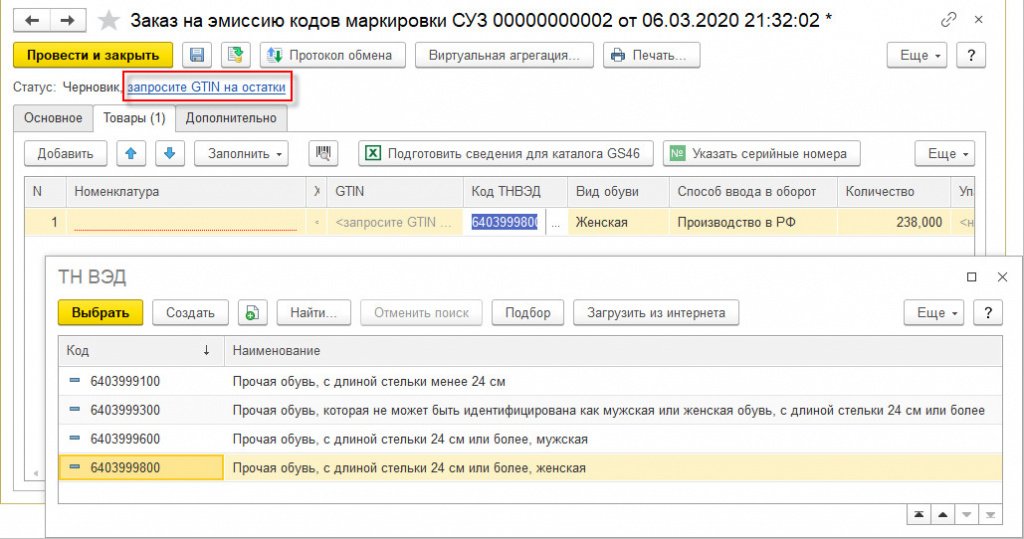Click the green plus copy icon in ТН ВЭД

click(252, 313)
